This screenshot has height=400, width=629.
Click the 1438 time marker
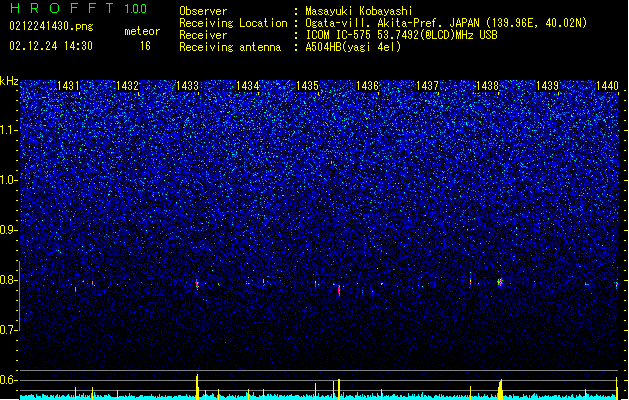click(487, 86)
